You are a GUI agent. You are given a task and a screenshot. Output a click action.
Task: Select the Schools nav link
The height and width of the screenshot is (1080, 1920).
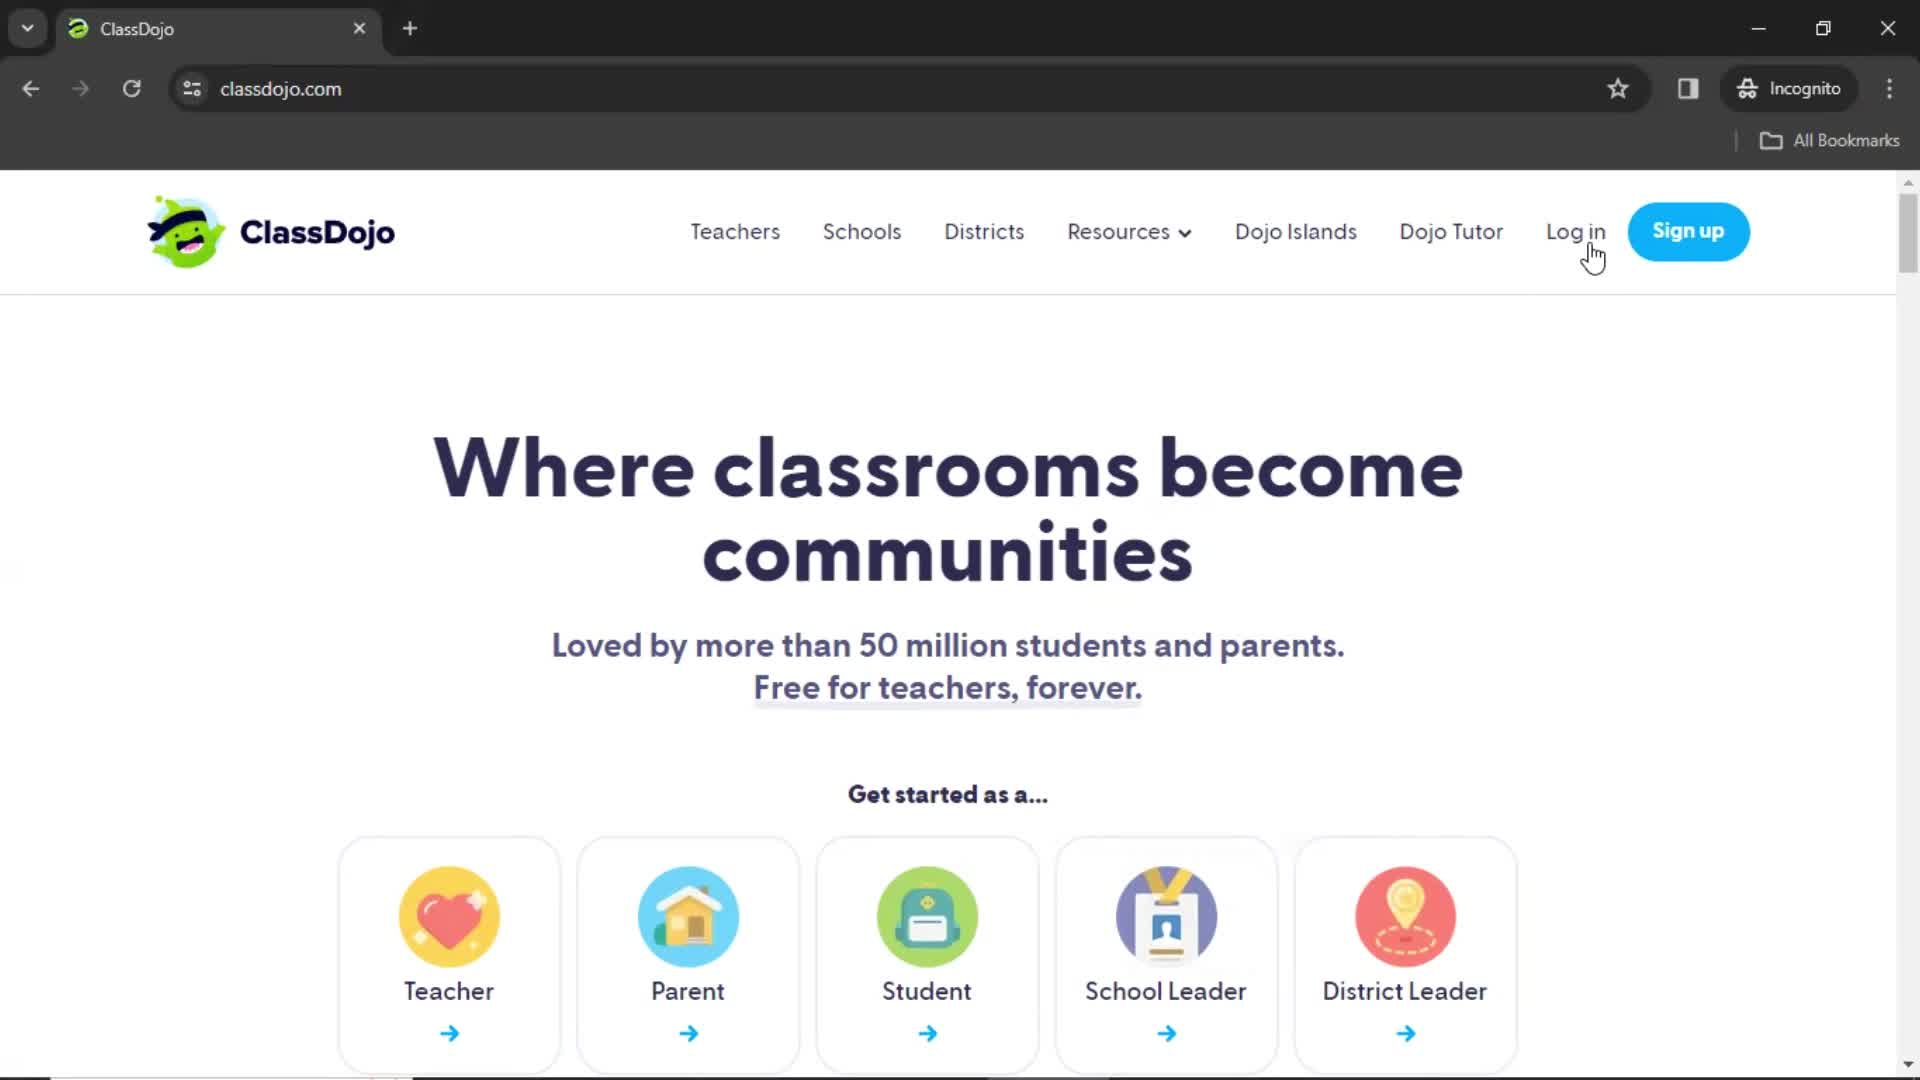point(861,231)
